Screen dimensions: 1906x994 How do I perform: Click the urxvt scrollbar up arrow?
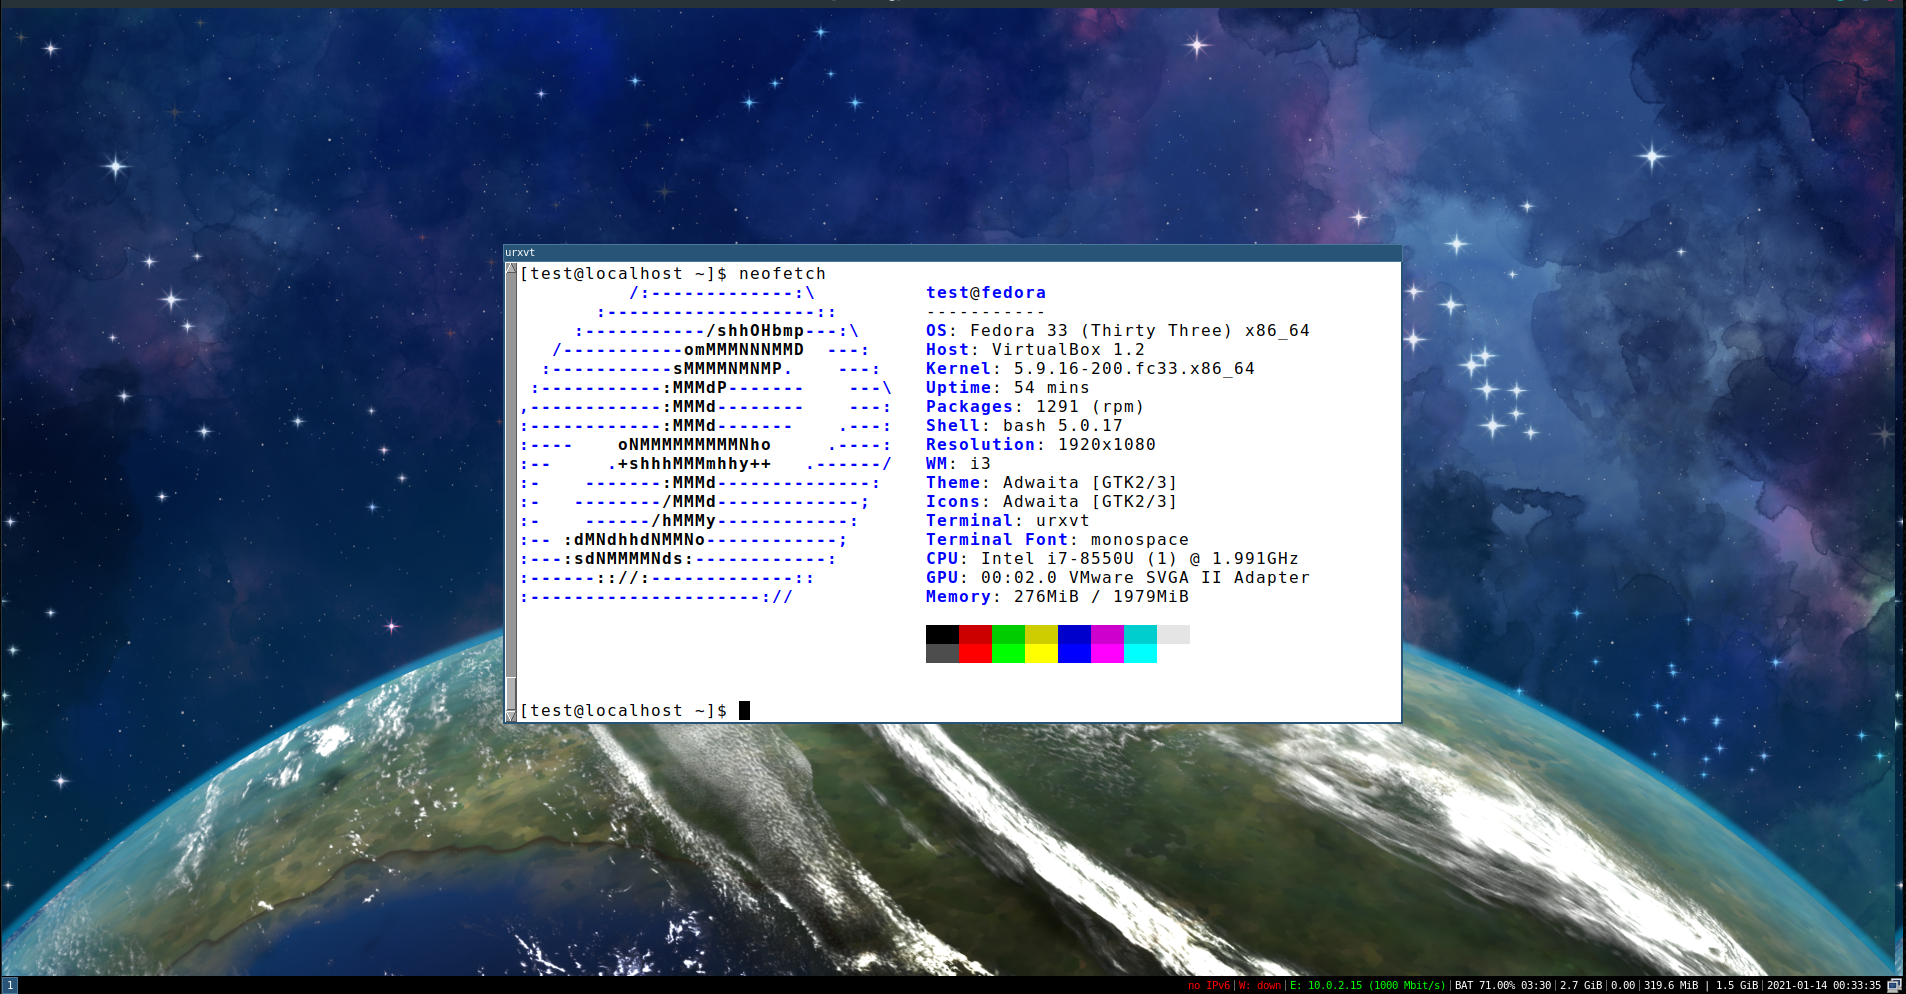pos(511,268)
